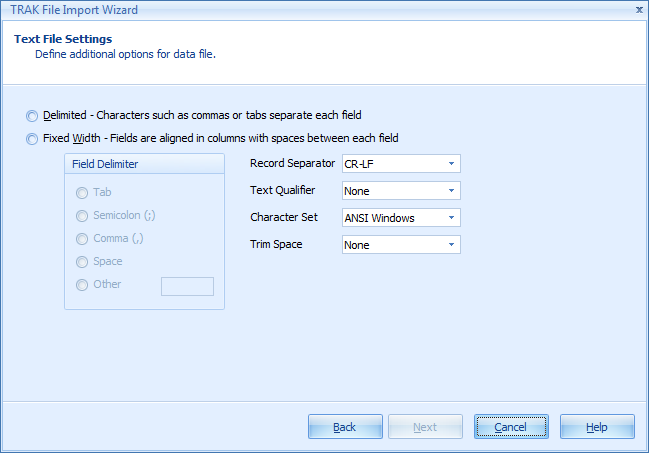Click the Field Delimiter group header
This screenshot has width=649, height=453.
point(105,164)
